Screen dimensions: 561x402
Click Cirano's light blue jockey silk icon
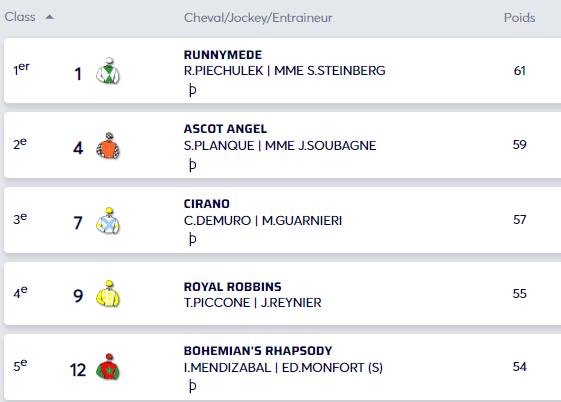pos(108,221)
